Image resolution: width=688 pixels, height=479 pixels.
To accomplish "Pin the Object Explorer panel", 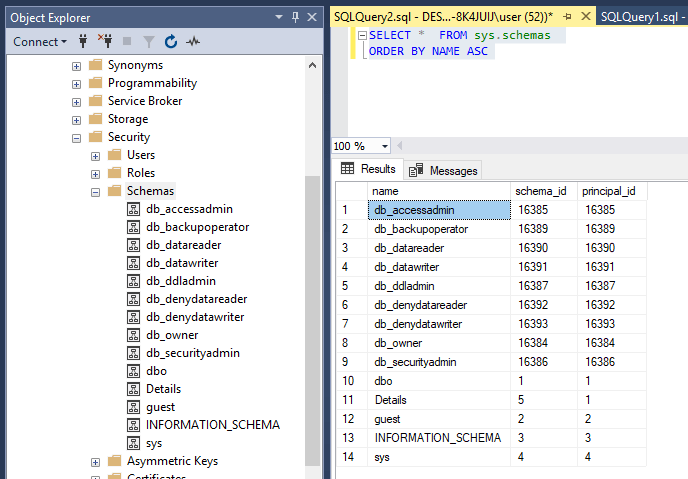I will pos(295,17).
